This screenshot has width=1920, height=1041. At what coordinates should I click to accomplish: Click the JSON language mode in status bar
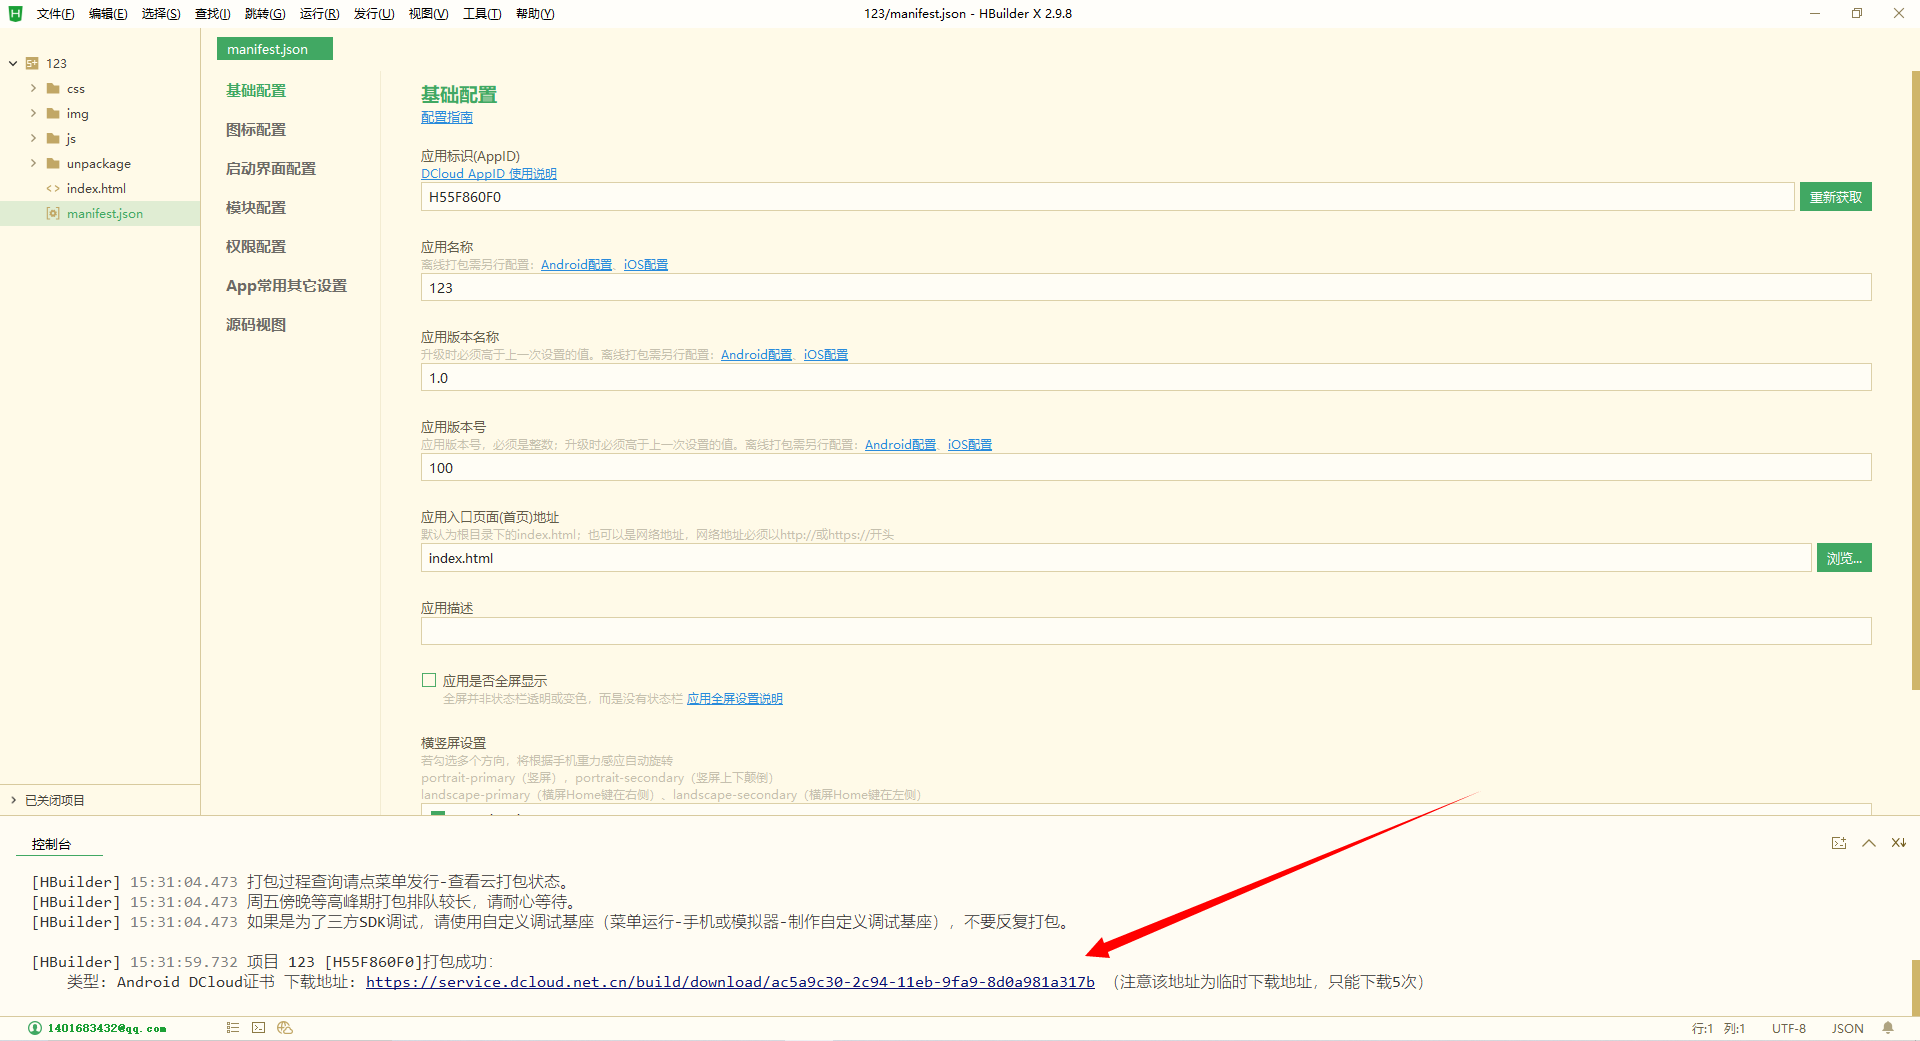[x=1847, y=1028]
